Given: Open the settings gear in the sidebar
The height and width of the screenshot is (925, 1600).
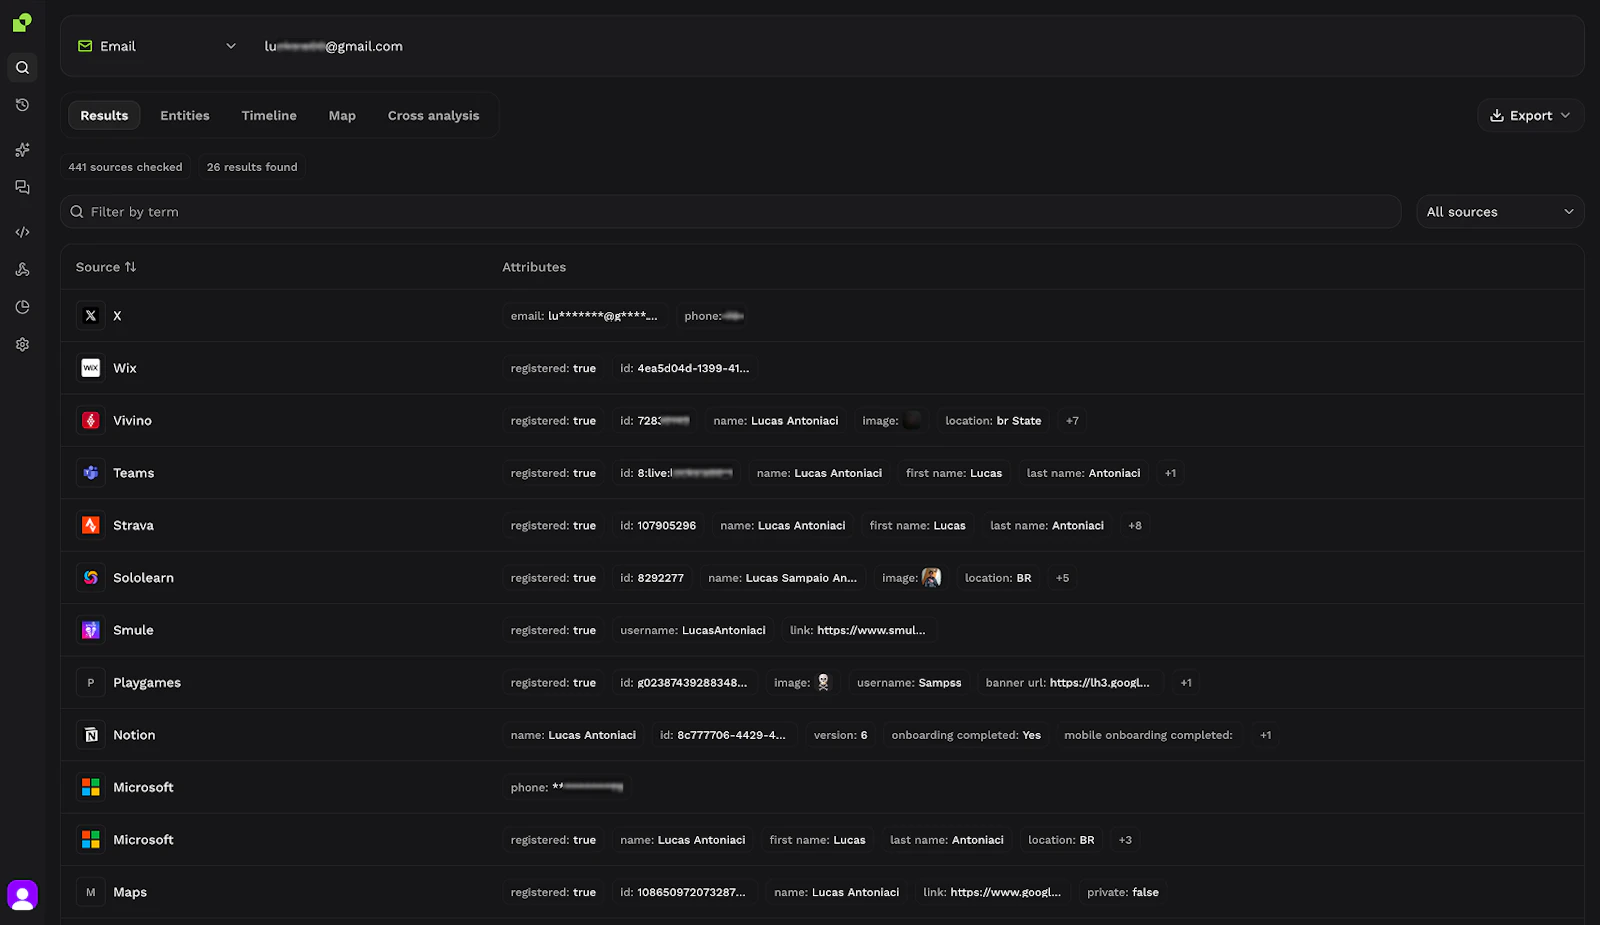Looking at the screenshot, I should point(22,345).
